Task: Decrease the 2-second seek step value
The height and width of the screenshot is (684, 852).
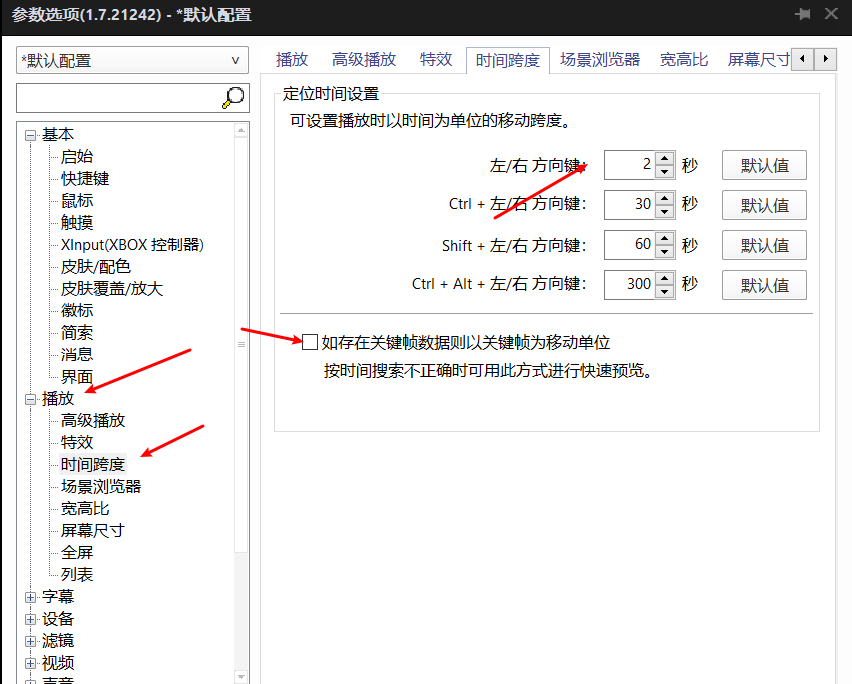Action: click(665, 172)
